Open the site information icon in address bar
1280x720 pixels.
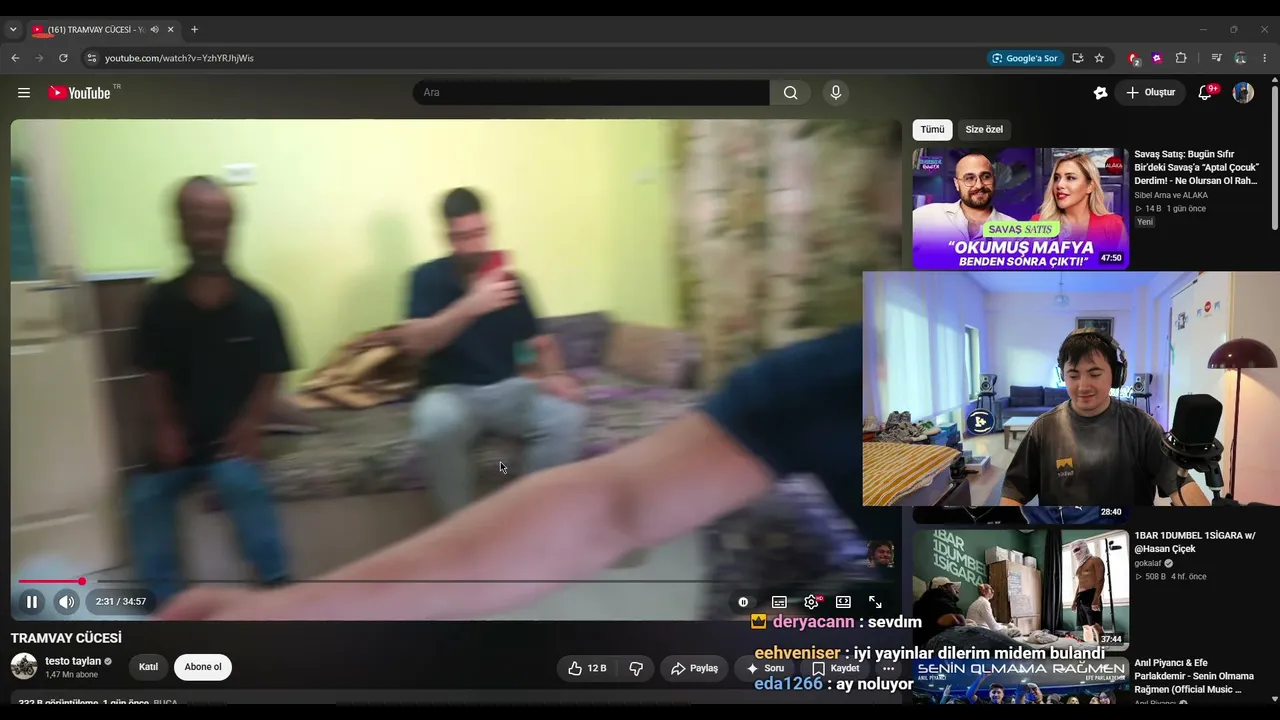click(x=91, y=58)
